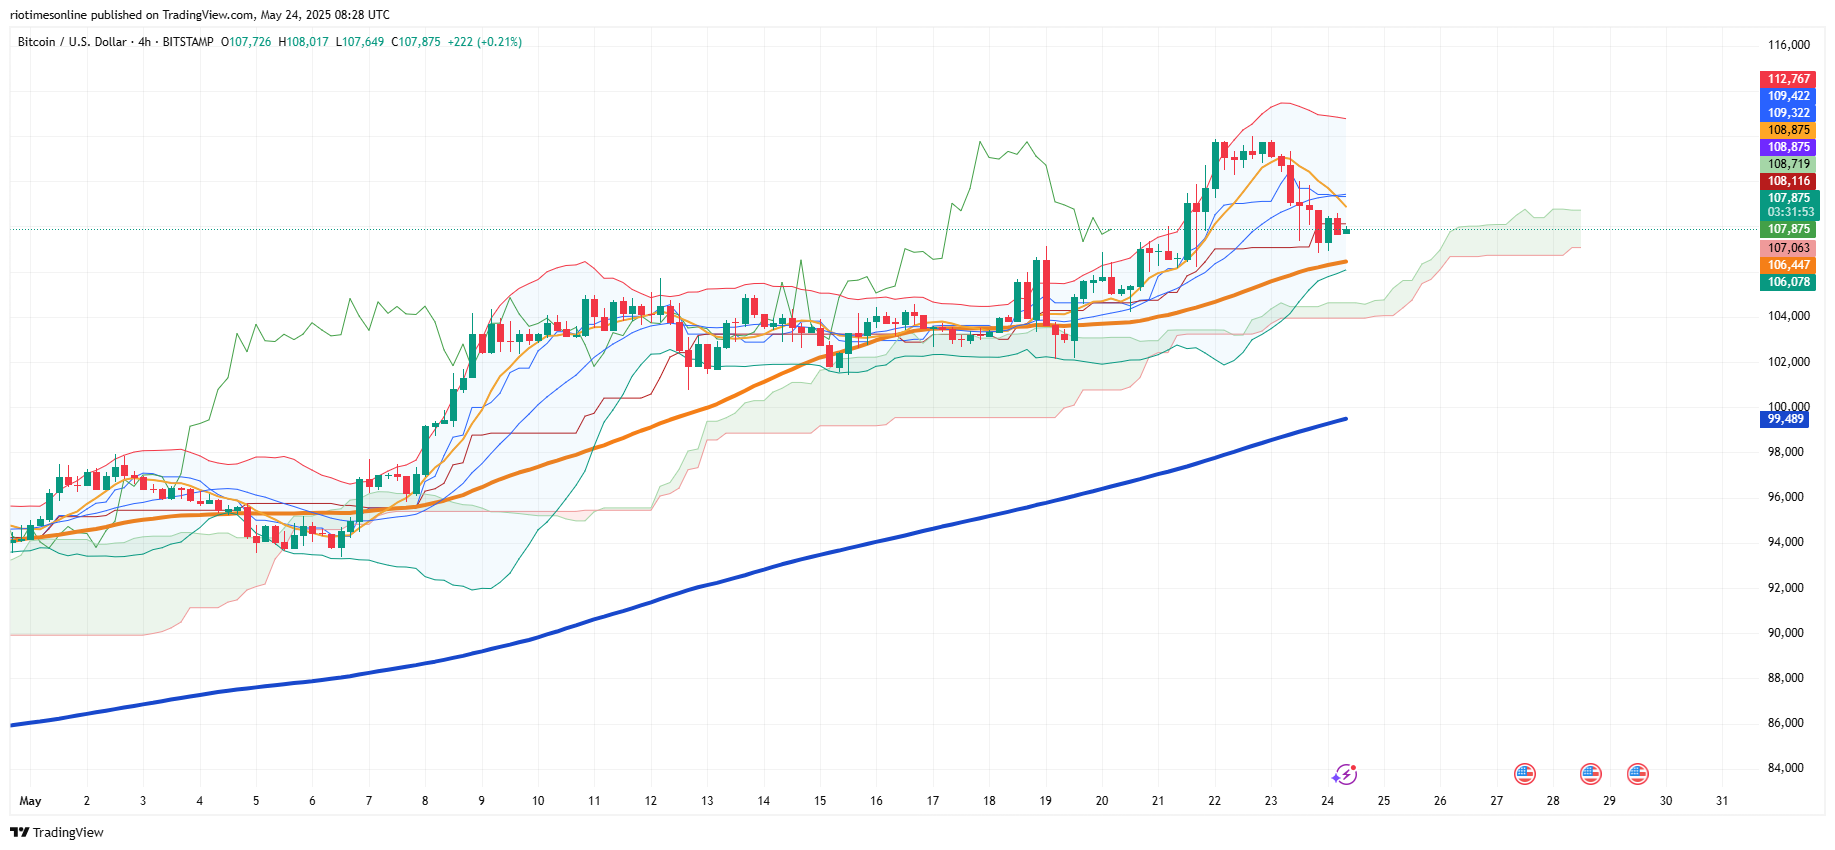Click the 104,000 price axis tick

(x=1789, y=316)
